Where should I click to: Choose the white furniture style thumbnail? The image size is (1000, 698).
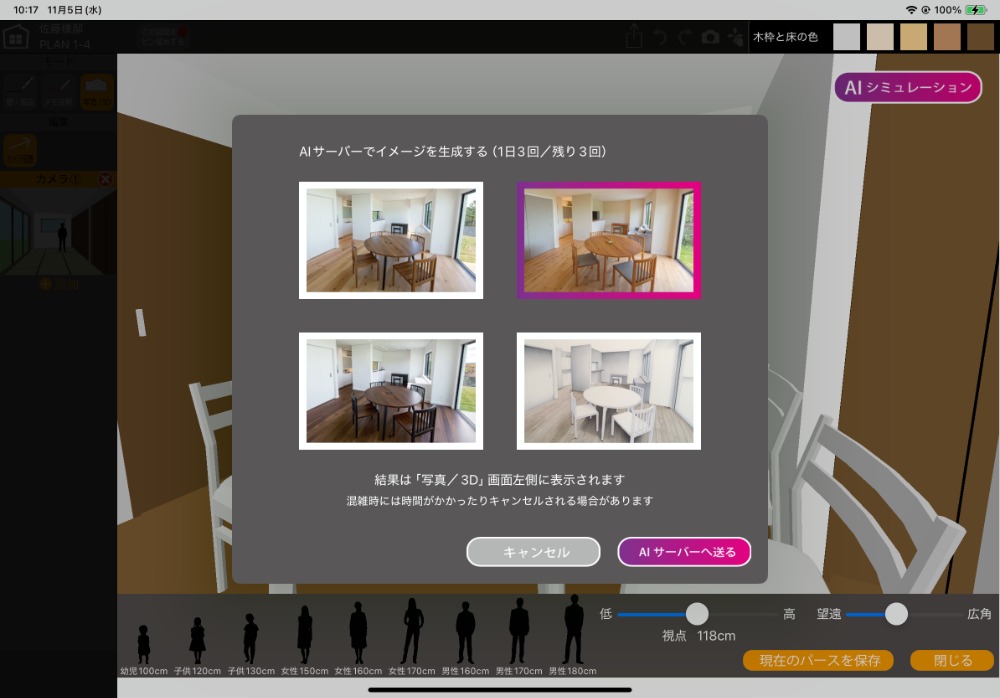[x=608, y=391]
